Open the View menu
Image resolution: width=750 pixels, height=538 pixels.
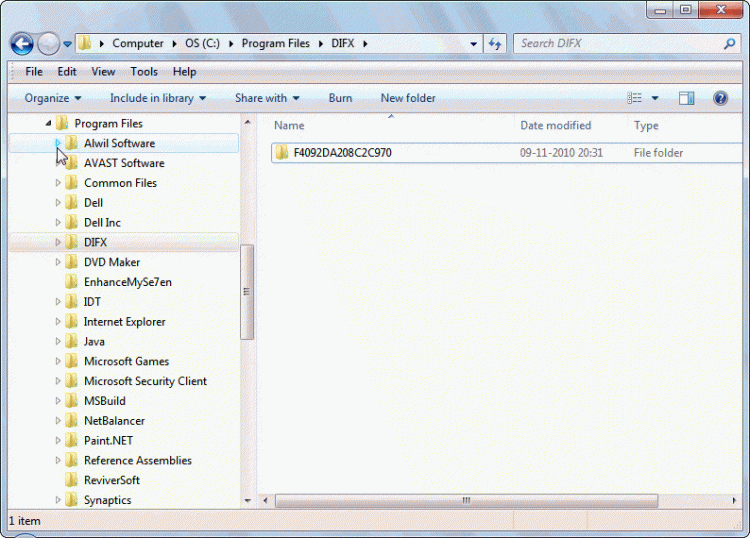click(103, 72)
